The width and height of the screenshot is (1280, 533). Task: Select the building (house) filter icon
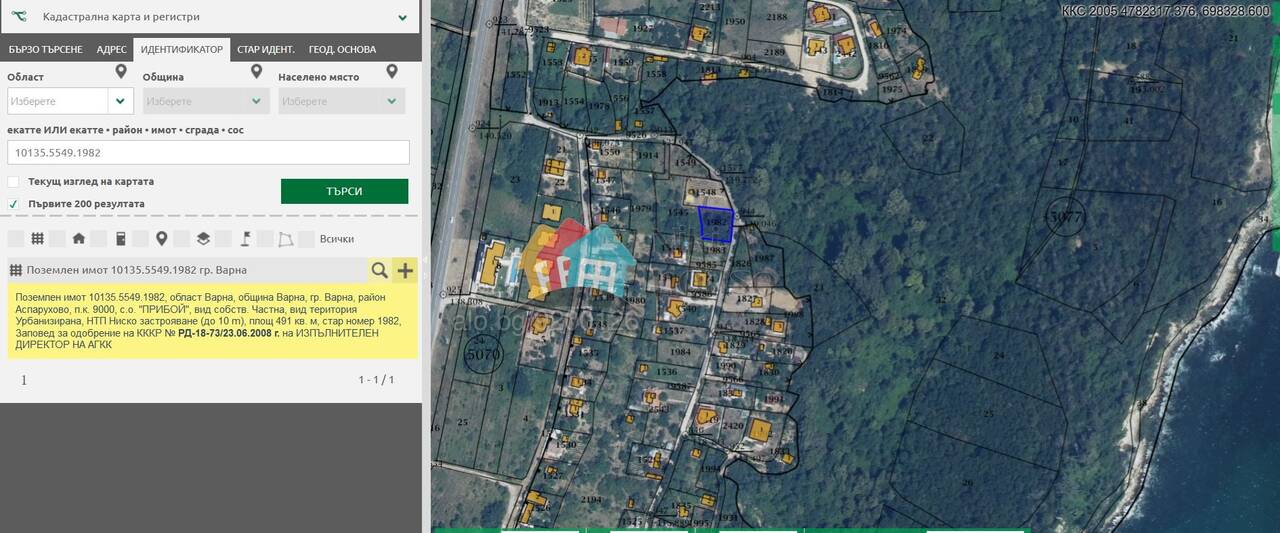(x=78, y=239)
